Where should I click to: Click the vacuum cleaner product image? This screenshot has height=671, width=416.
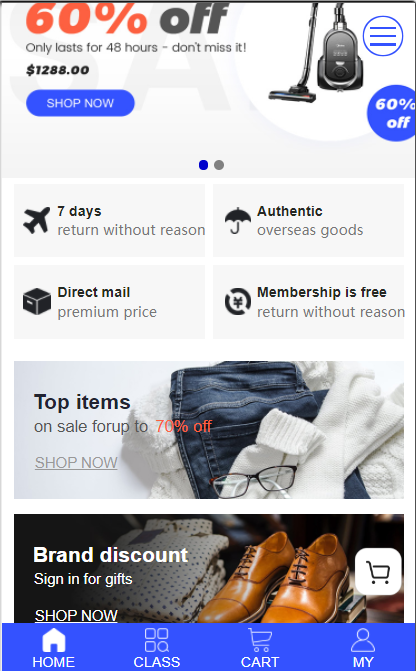pyautogui.click(x=317, y=51)
